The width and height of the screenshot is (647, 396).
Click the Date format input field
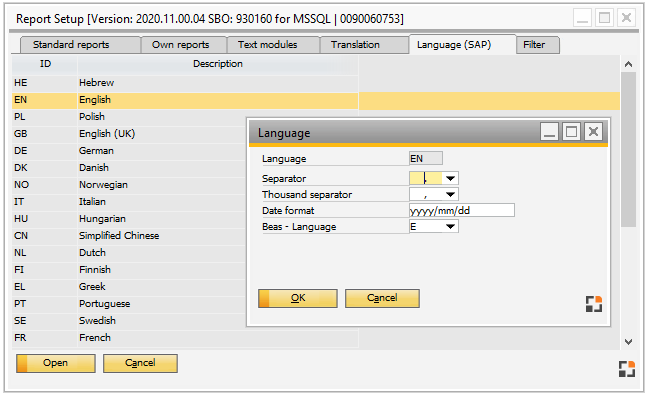coord(462,210)
